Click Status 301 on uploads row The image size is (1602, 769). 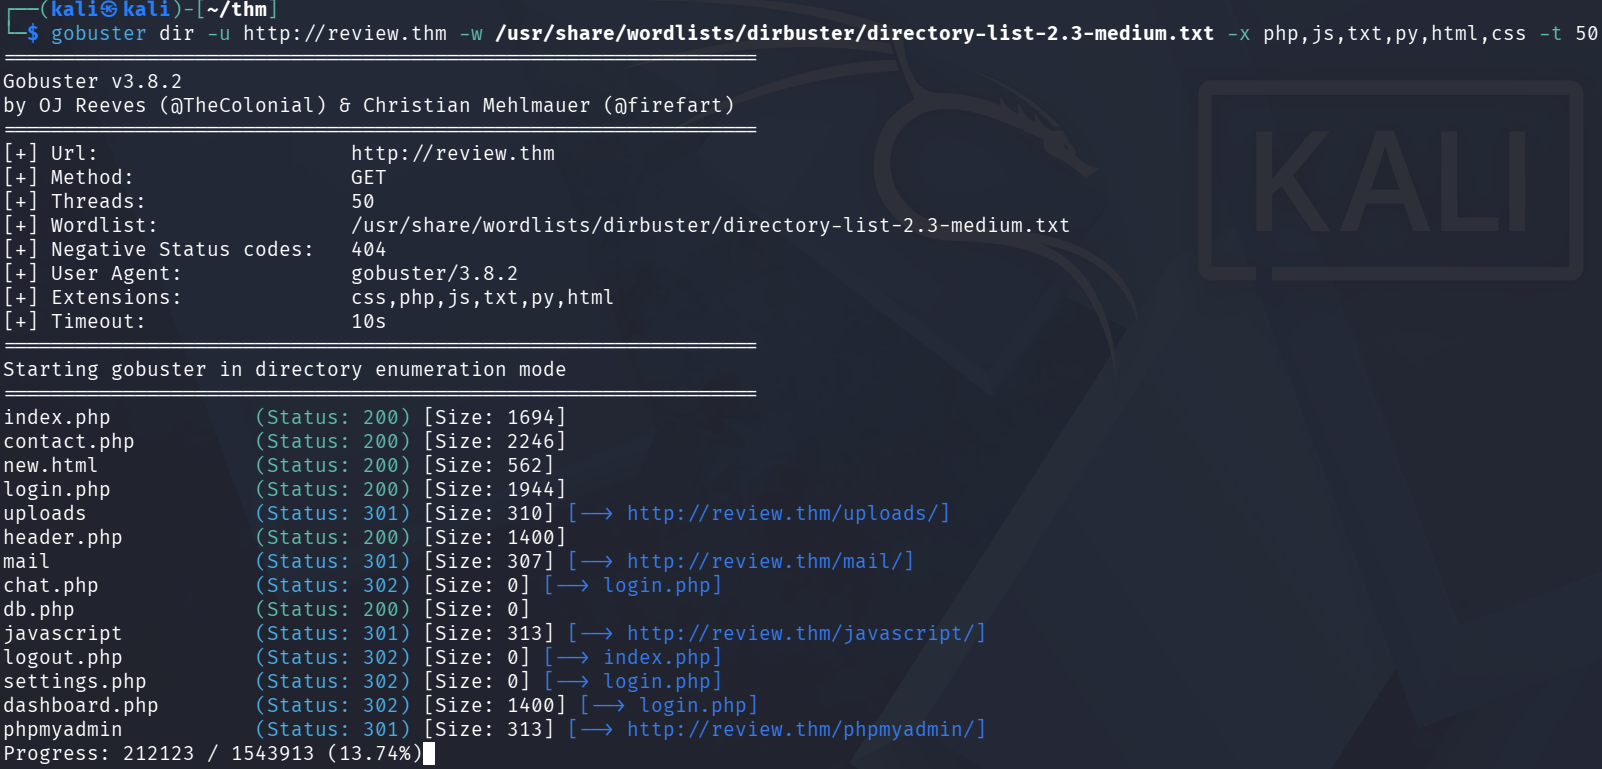tap(333, 513)
